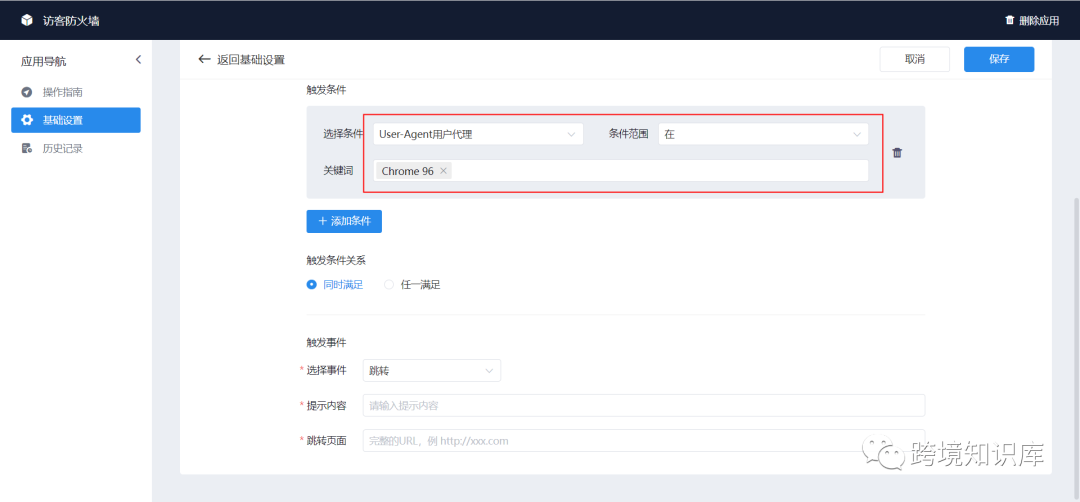This screenshot has height=502, width=1080.
Task: Click the 取消 button
Action: click(x=915, y=59)
